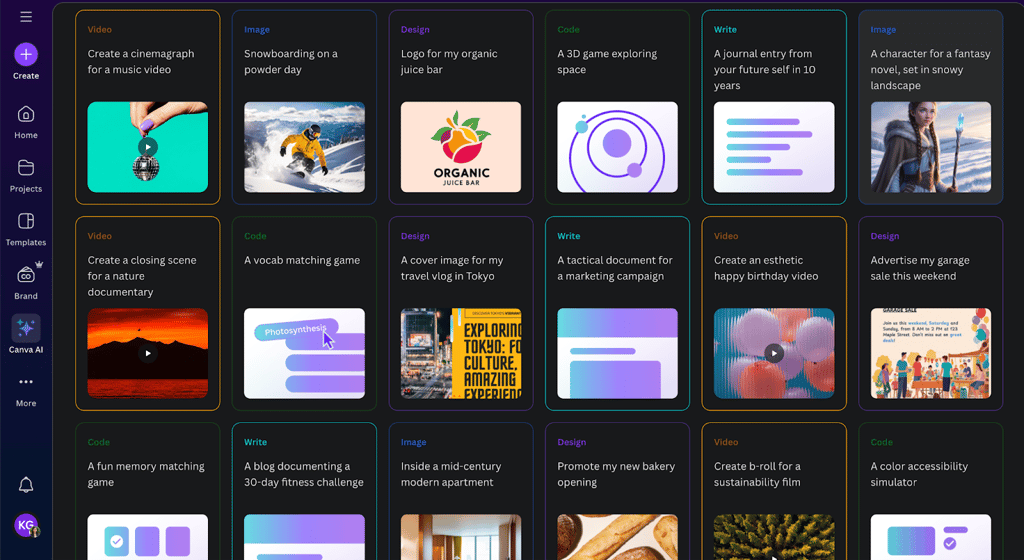Go to Home in sidebar
Screen dimensions: 1024x560
[26, 123]
